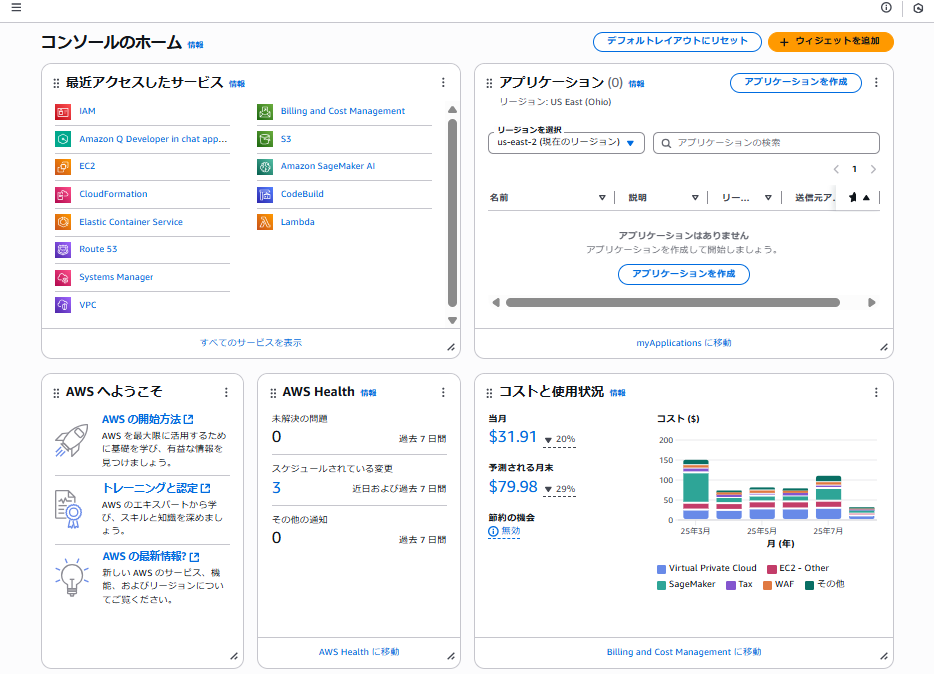Click the WAF legend swatch
This screenshot has height=674, width=934.
pyautogui.click(x=768, y=585)
